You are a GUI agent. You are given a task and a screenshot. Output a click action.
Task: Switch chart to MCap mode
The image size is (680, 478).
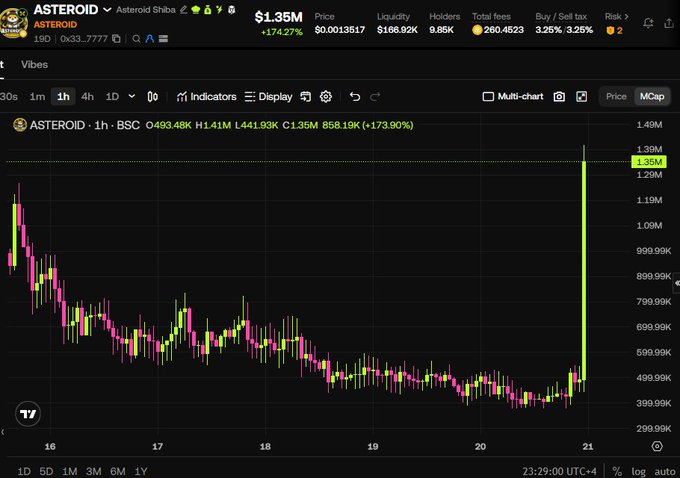point(652,96)
